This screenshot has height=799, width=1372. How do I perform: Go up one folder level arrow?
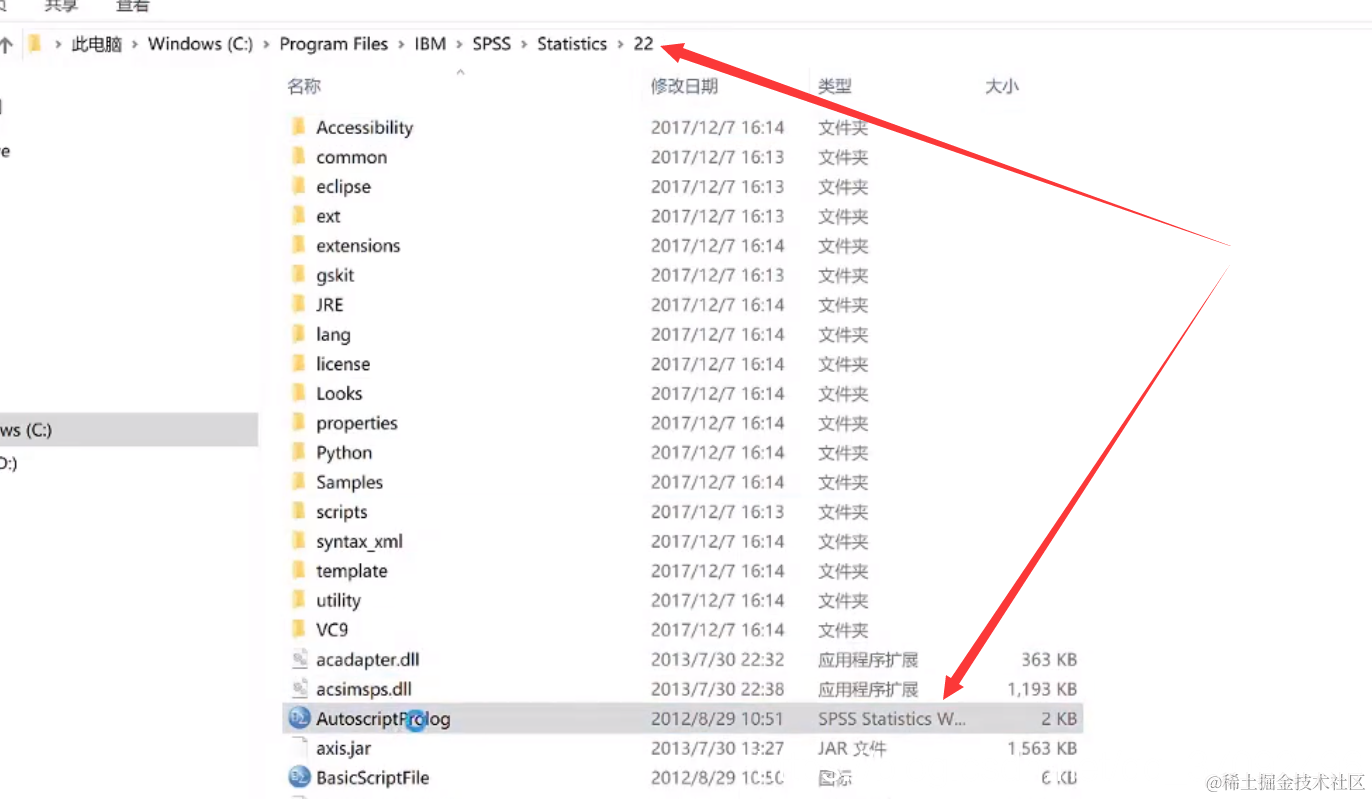click(6, 44)
